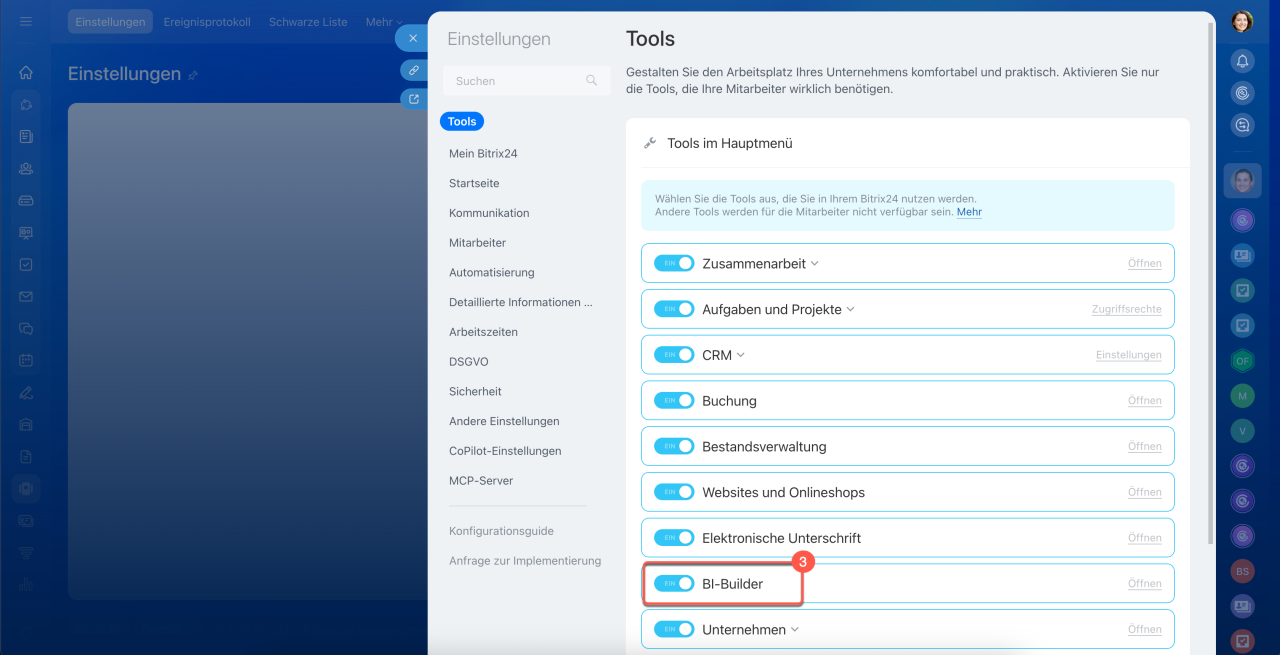The image size is (1280, 655).
Task: Open Sicherheit settings section
Action: coord(475,391)
